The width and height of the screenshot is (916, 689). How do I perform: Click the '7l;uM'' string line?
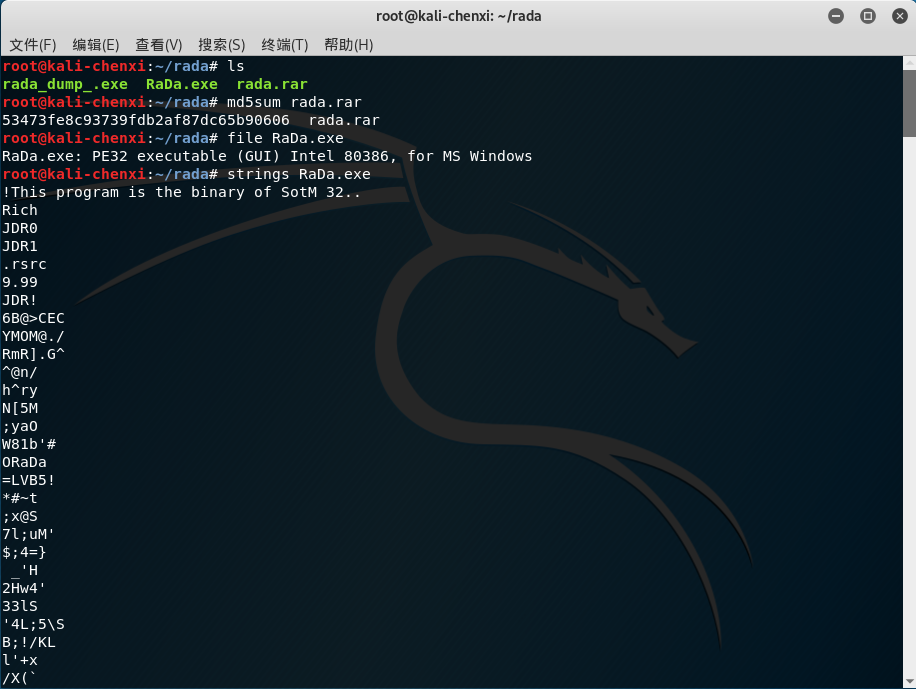(29, 535)
